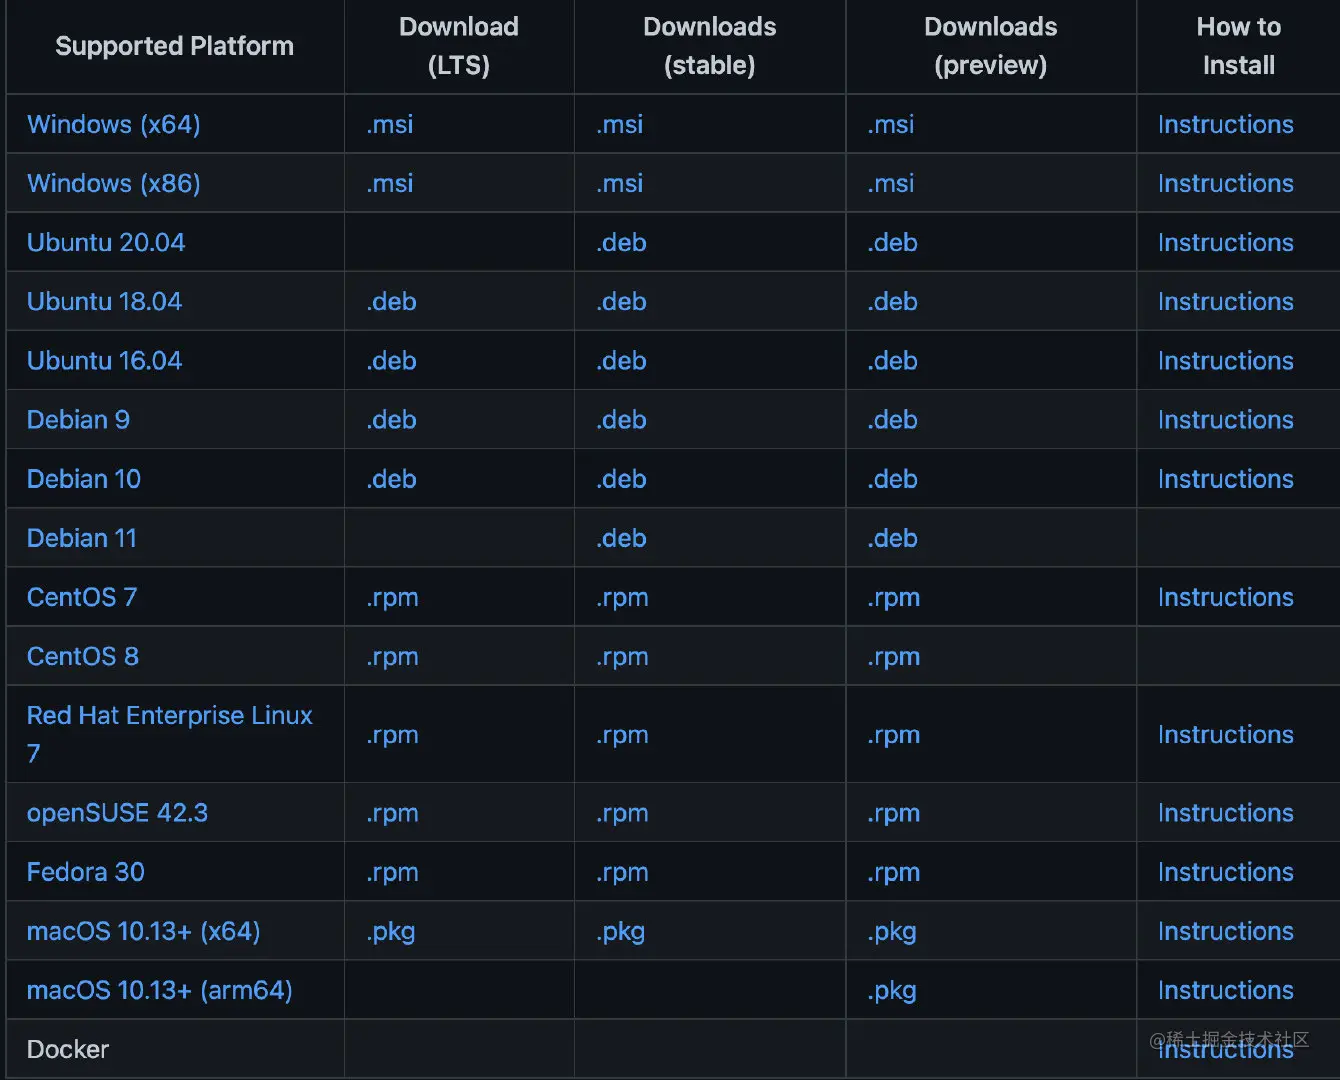Open Instructions for Fedora 30
The width and height of the screenshot is (1340, 1080).
(x=1225, y=871)
